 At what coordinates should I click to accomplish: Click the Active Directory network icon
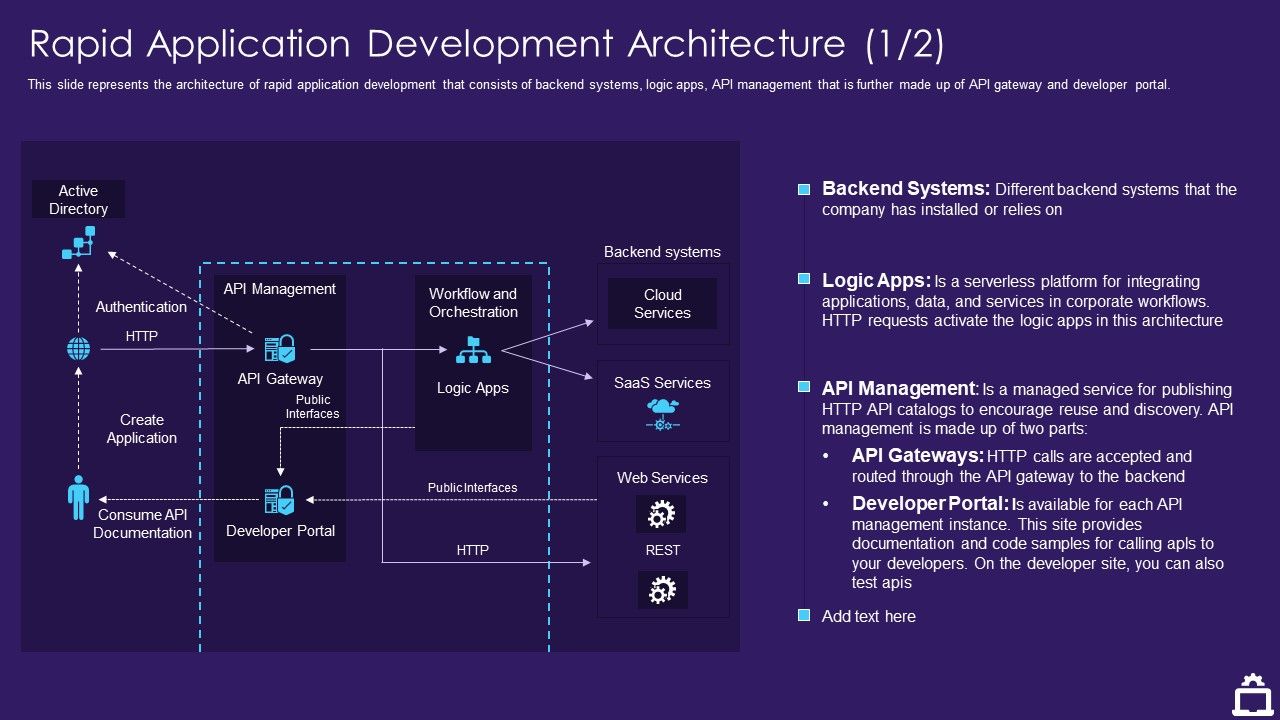click(x=79, y=243)
